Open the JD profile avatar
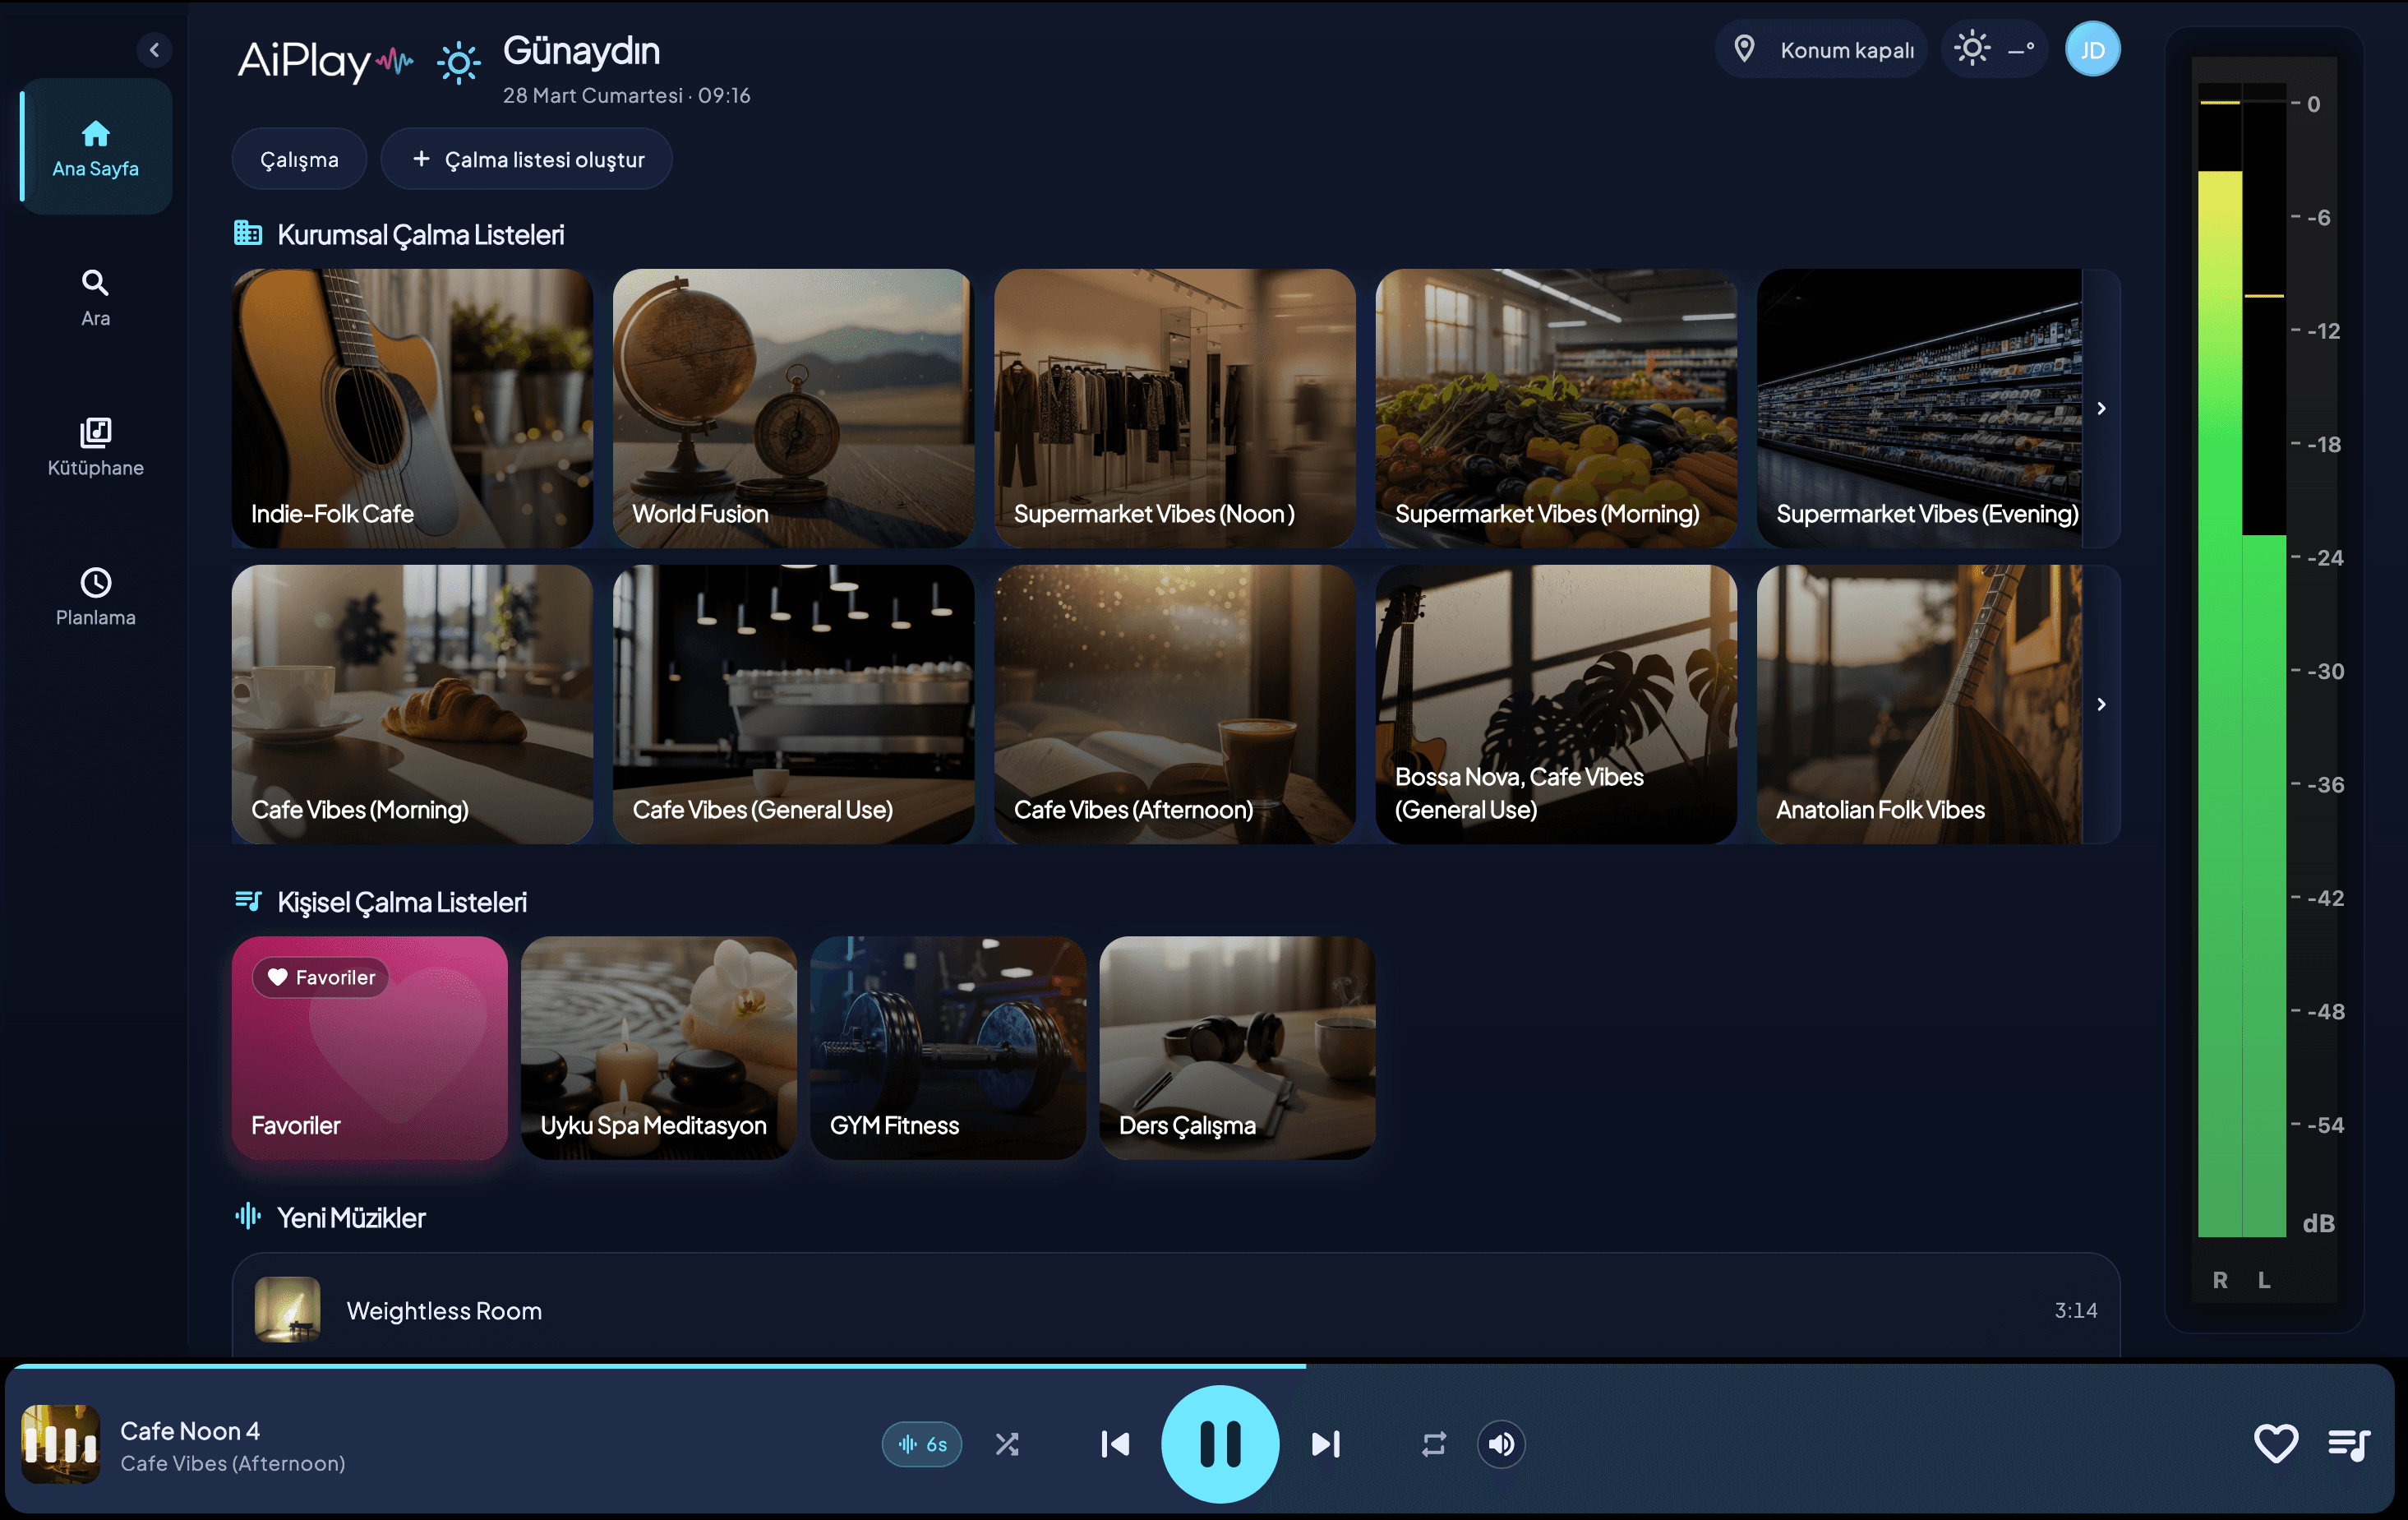 coord(2093,48)
